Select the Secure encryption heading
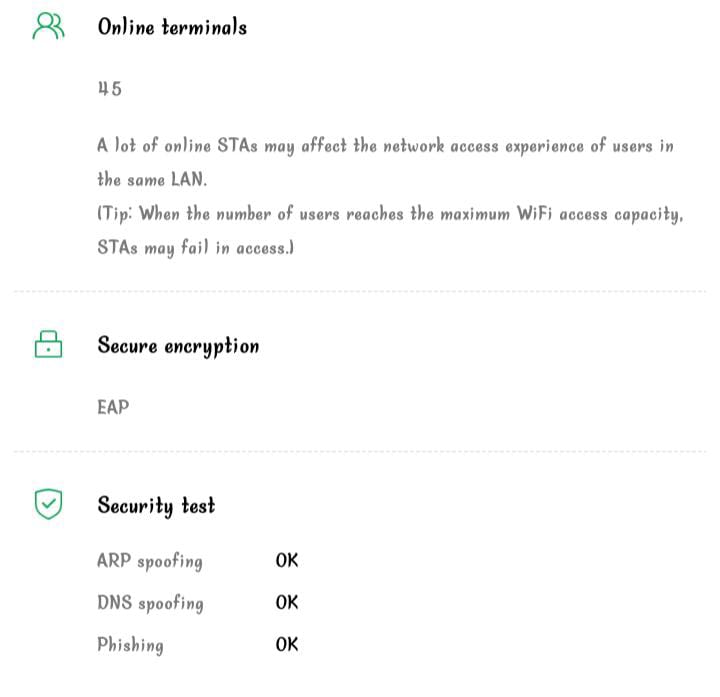 pyautogui.click(x=178, y=346)
